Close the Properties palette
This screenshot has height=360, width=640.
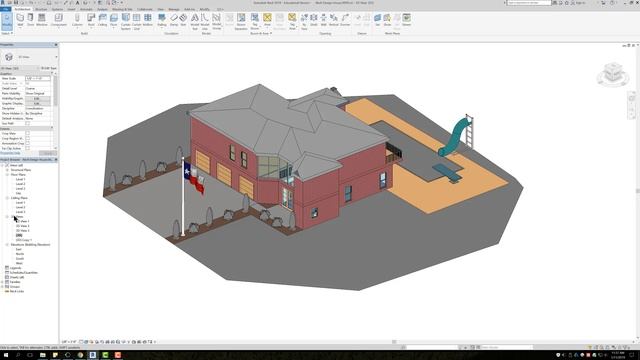click(x=56, y=44)
